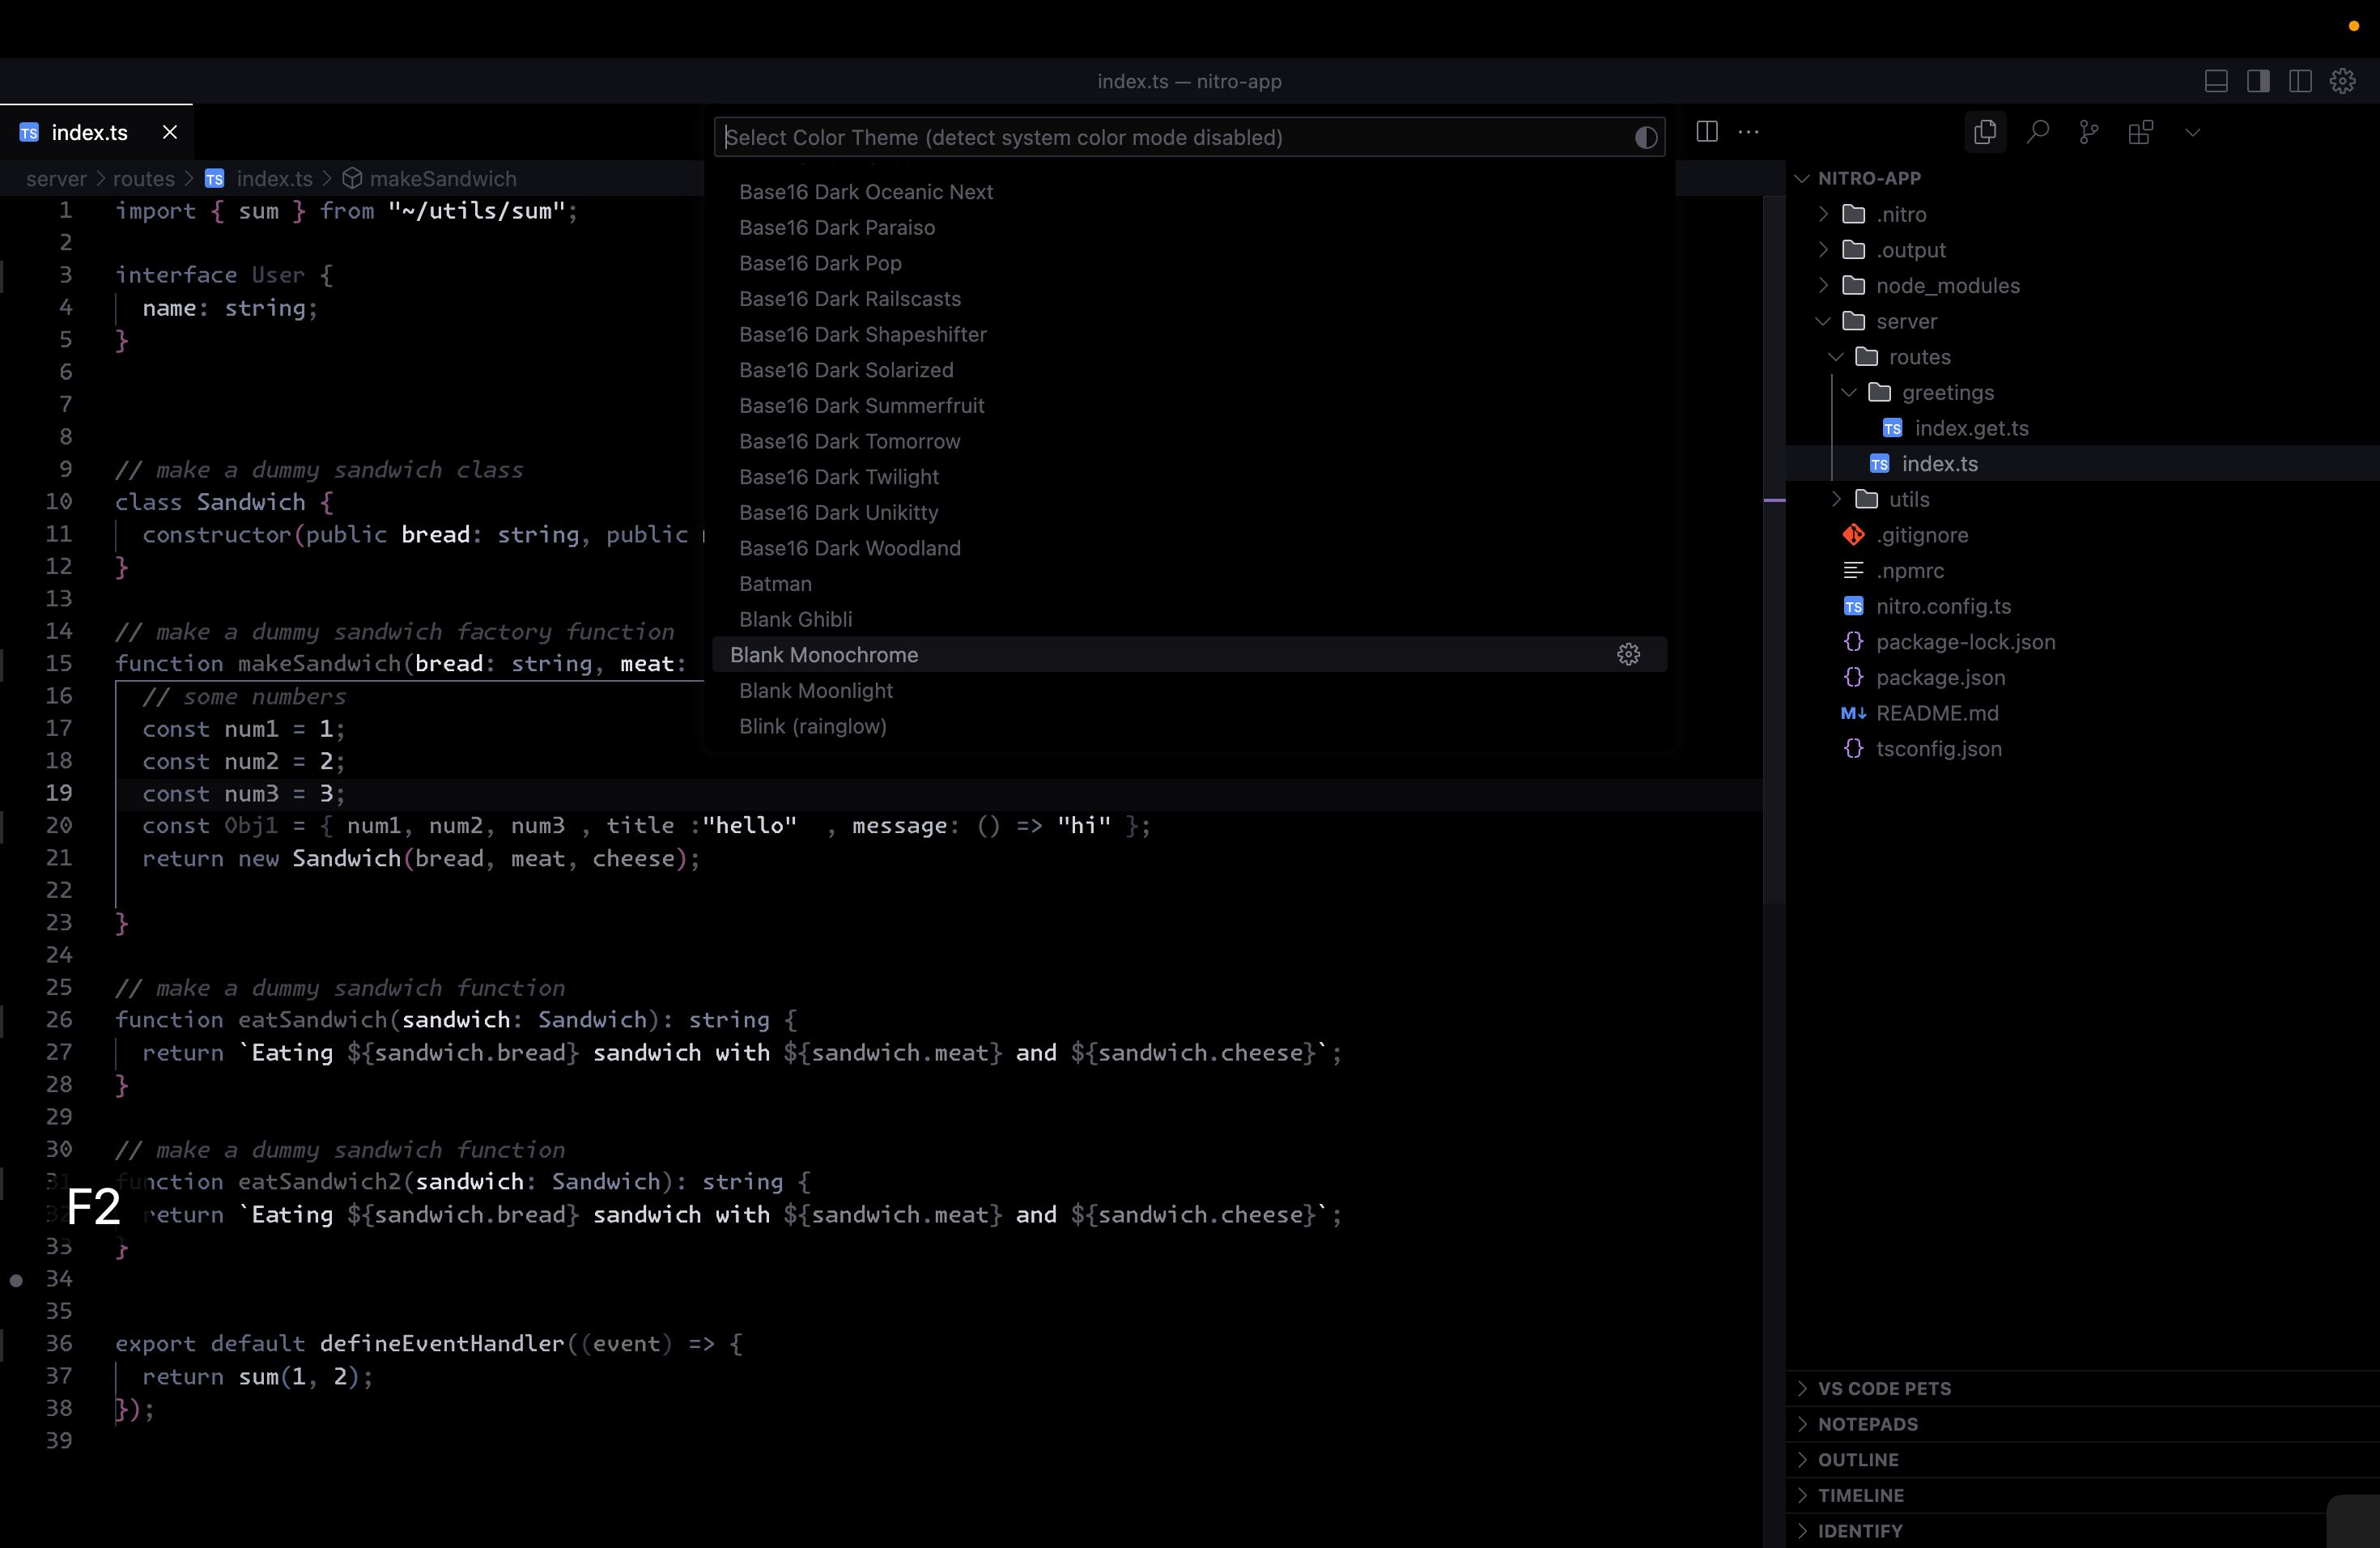Open the Source Control view icon

point(2089,132)
